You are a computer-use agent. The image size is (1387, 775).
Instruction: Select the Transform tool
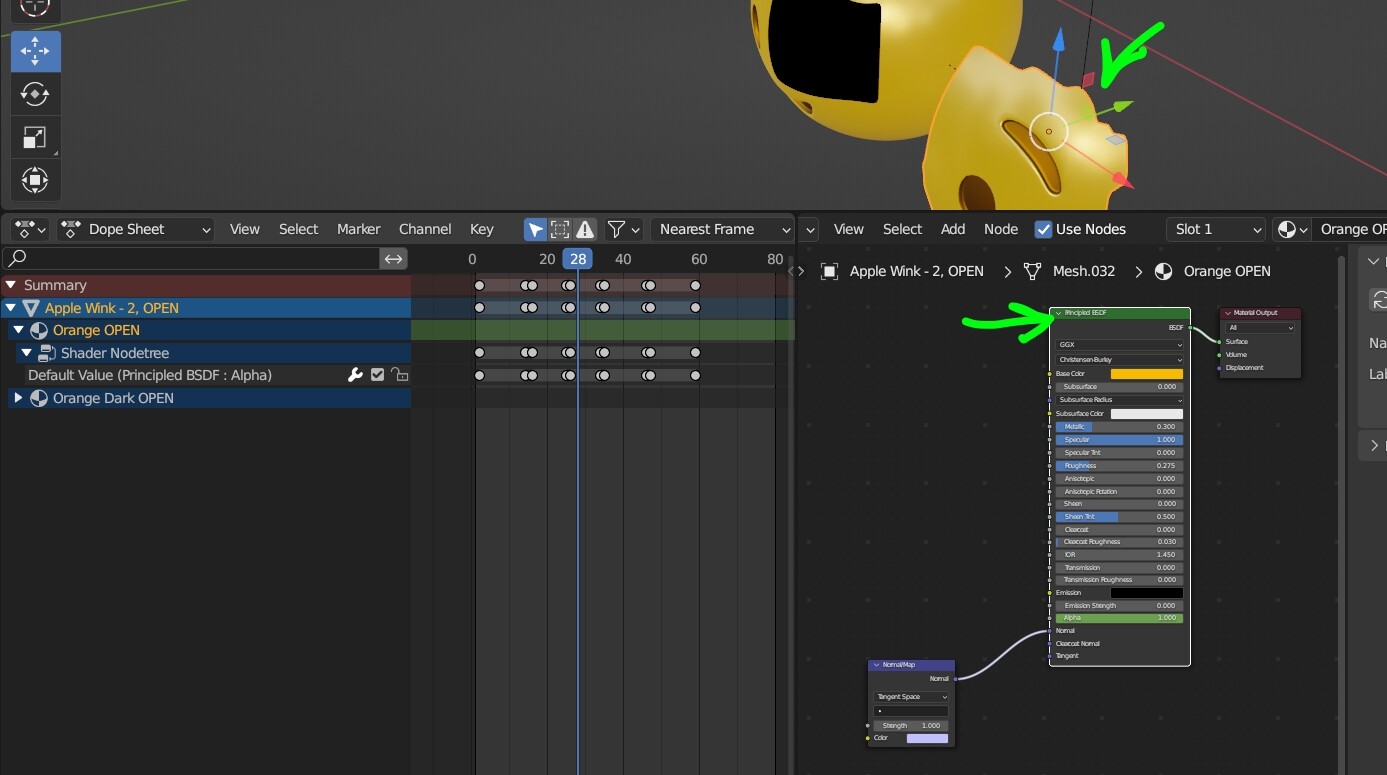tap(35, 180)
